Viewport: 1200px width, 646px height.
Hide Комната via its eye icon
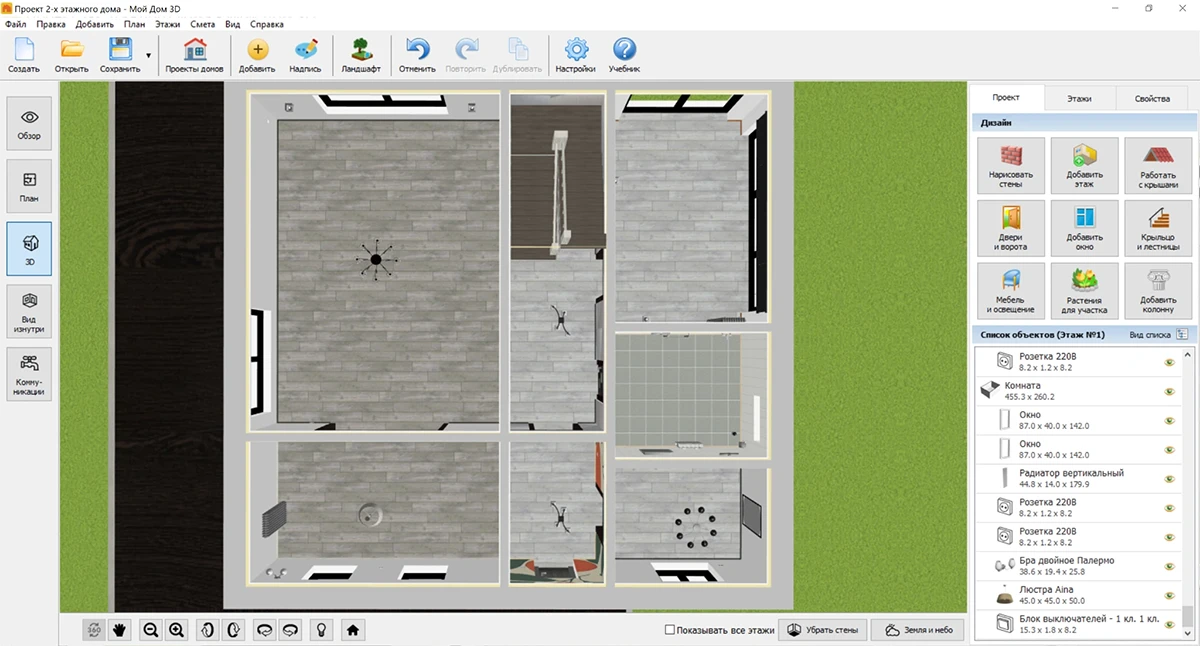click(1168, 391)
